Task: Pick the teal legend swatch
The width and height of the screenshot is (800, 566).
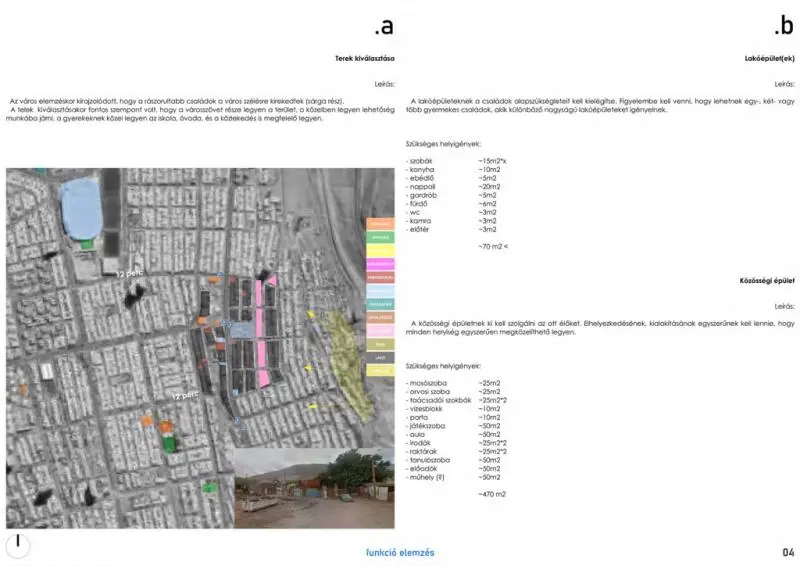Action: [x=380, y=303]
